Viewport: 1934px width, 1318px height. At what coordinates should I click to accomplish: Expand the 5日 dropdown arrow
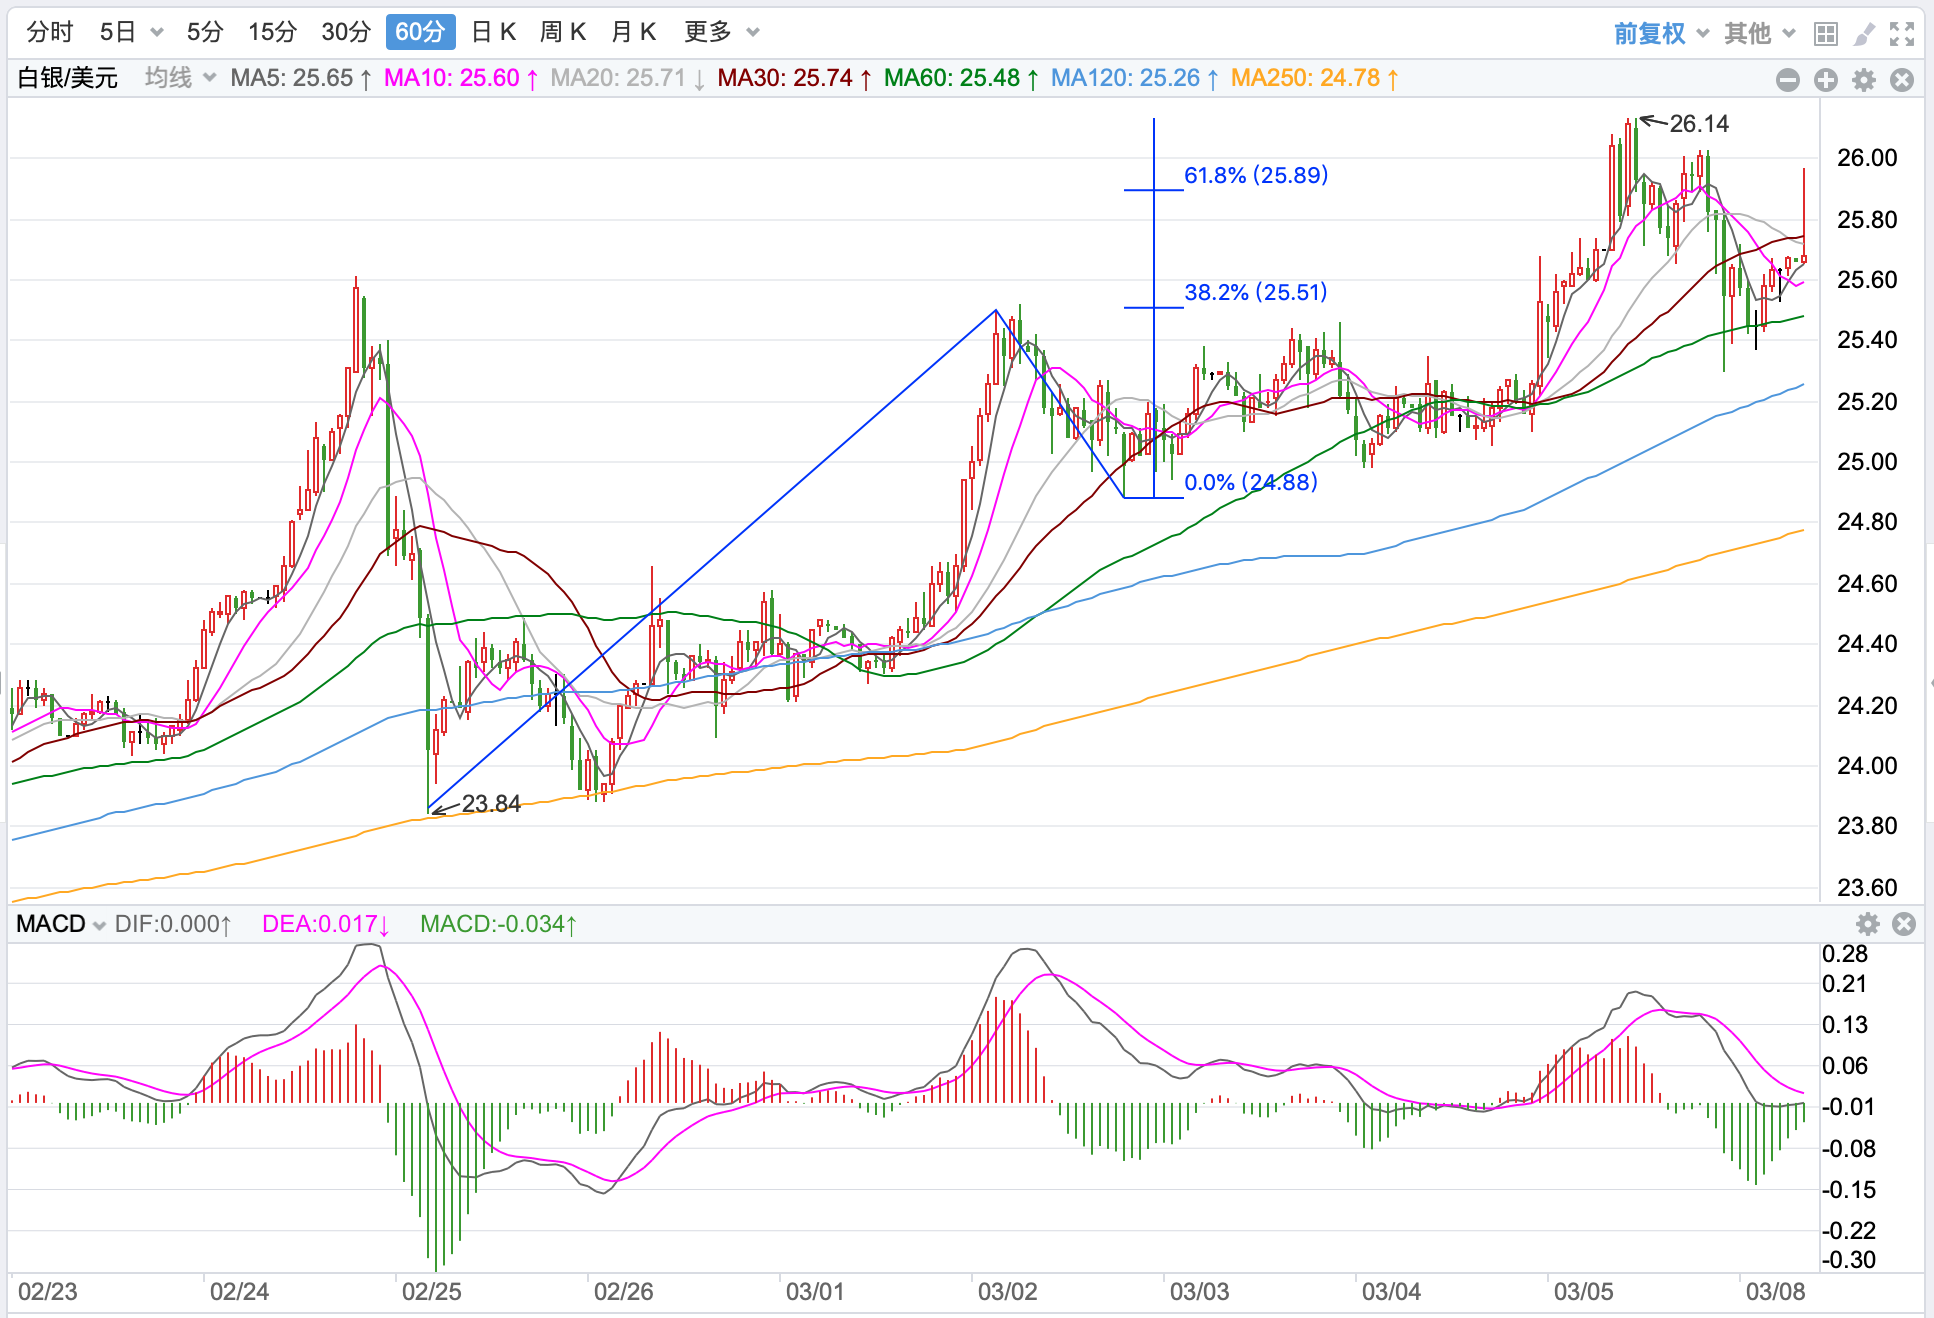(157, 33)
